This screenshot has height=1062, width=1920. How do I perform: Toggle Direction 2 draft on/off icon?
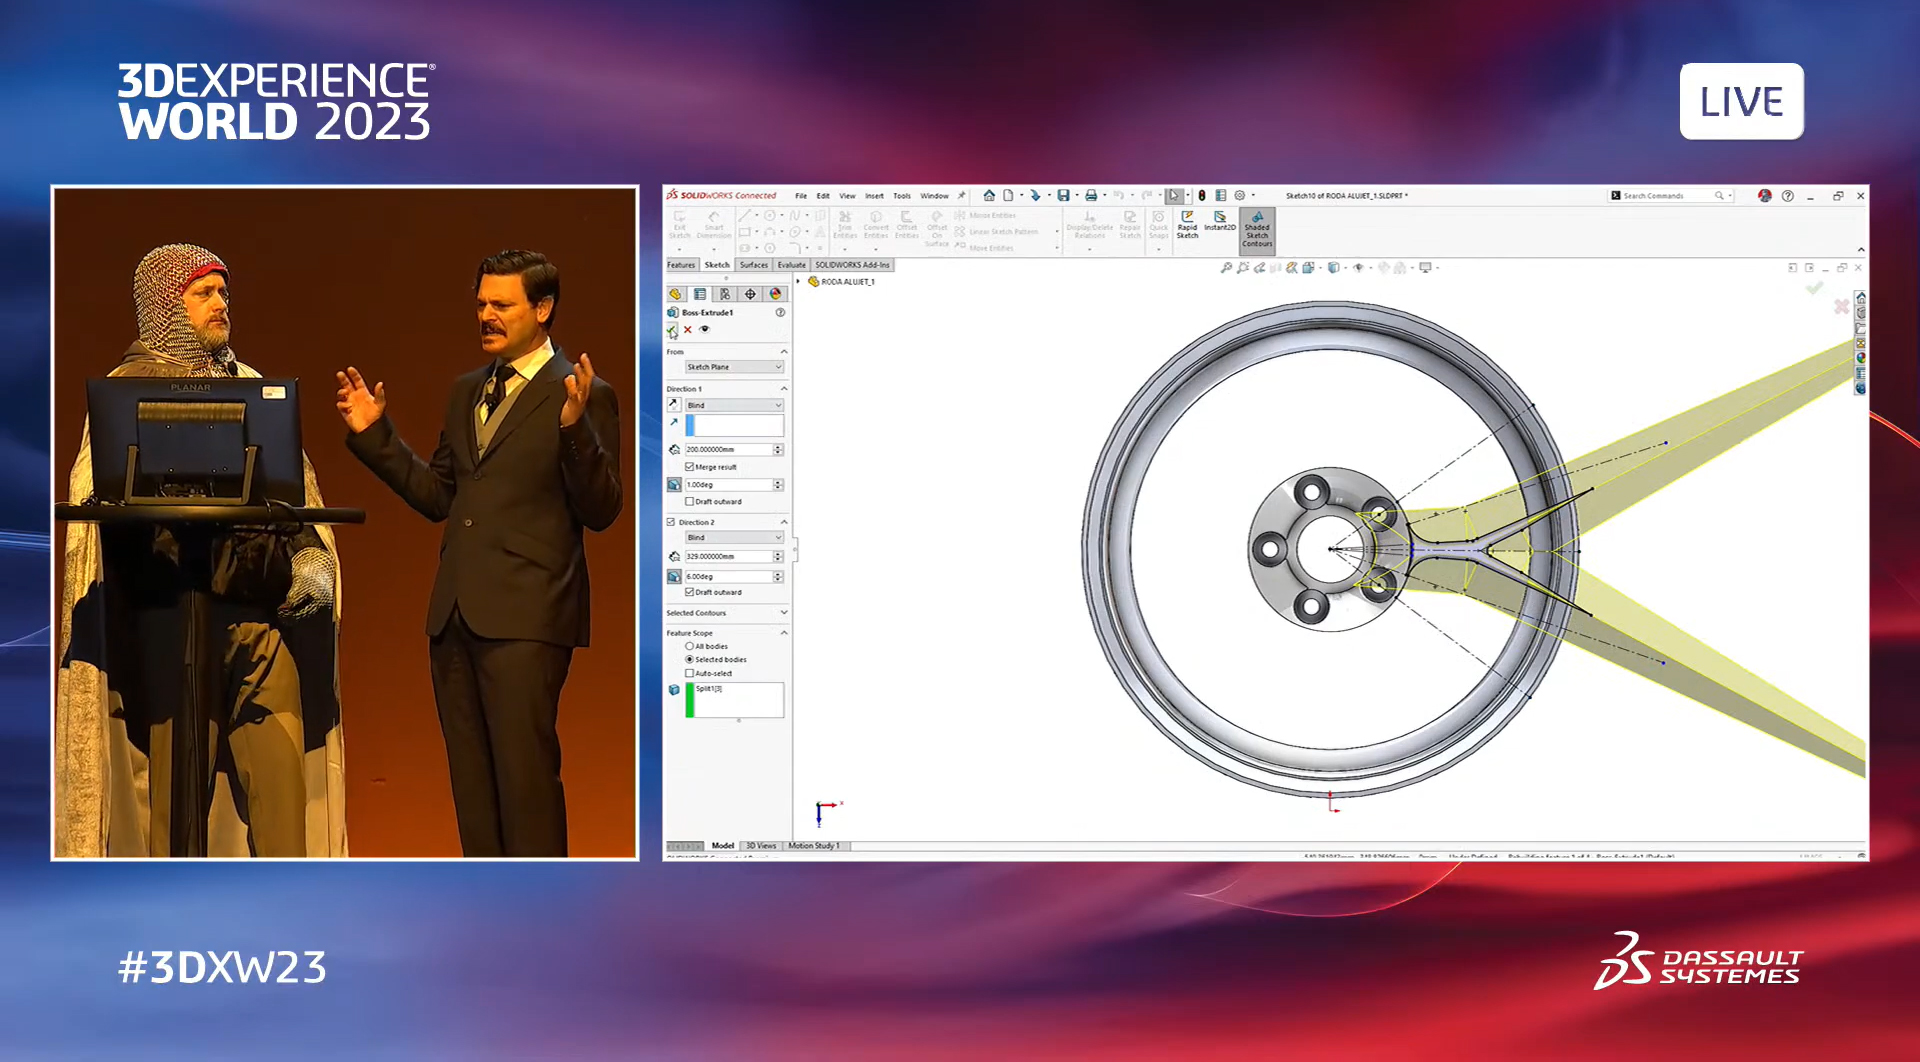(674, 577)
